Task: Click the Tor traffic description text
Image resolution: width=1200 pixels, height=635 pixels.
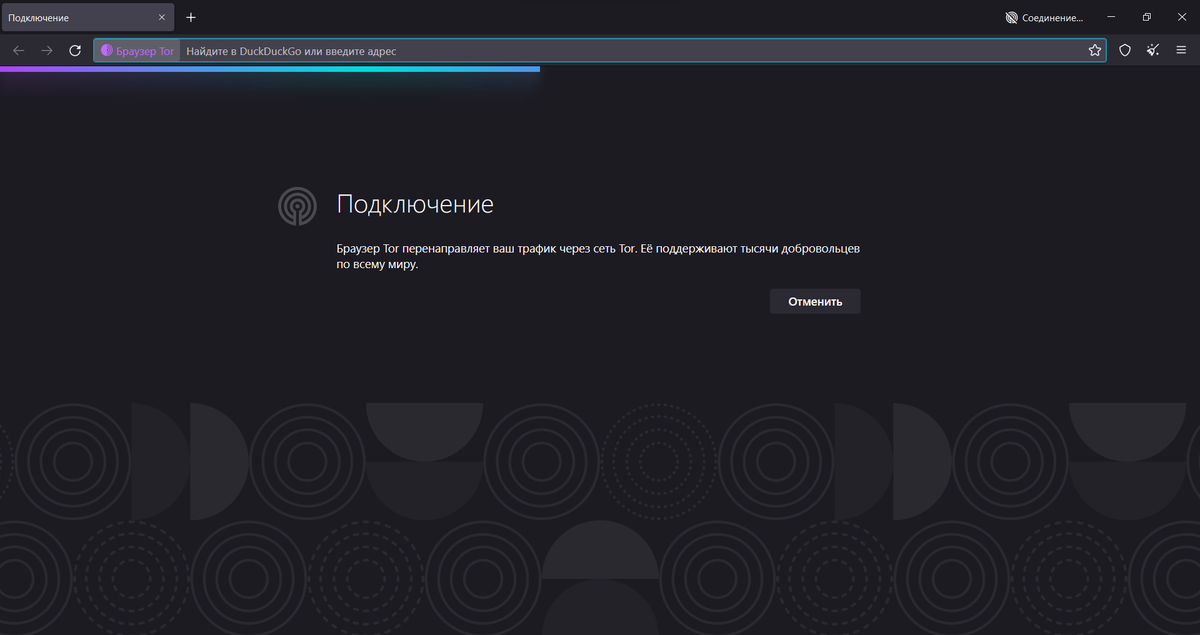Action: pos(598,256)
